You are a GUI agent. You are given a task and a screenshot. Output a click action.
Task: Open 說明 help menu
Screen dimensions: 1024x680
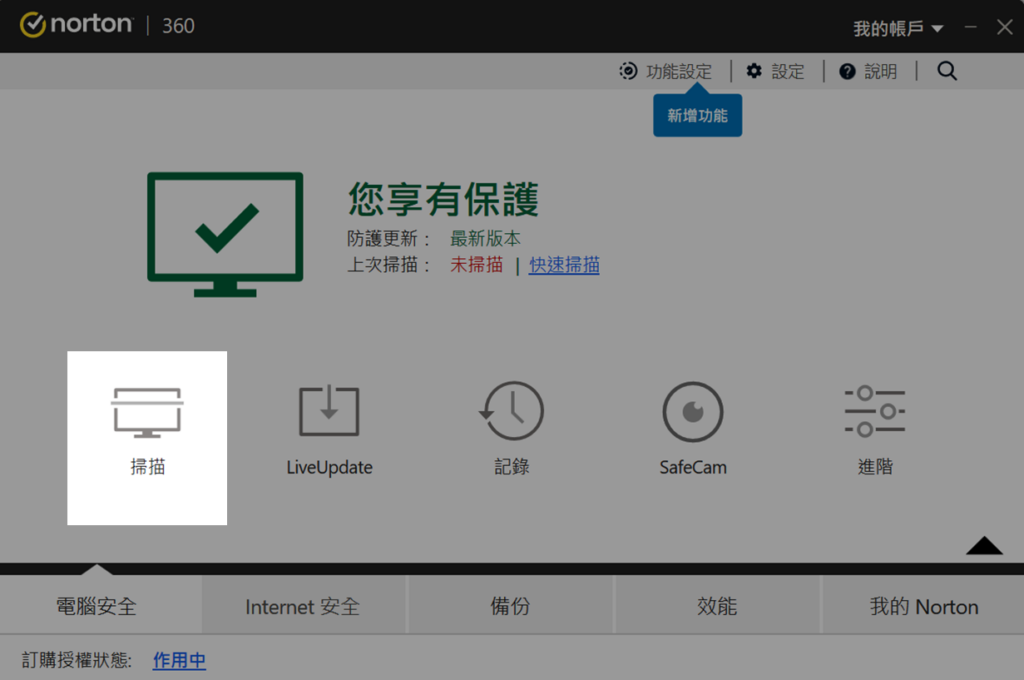(868, 71)
